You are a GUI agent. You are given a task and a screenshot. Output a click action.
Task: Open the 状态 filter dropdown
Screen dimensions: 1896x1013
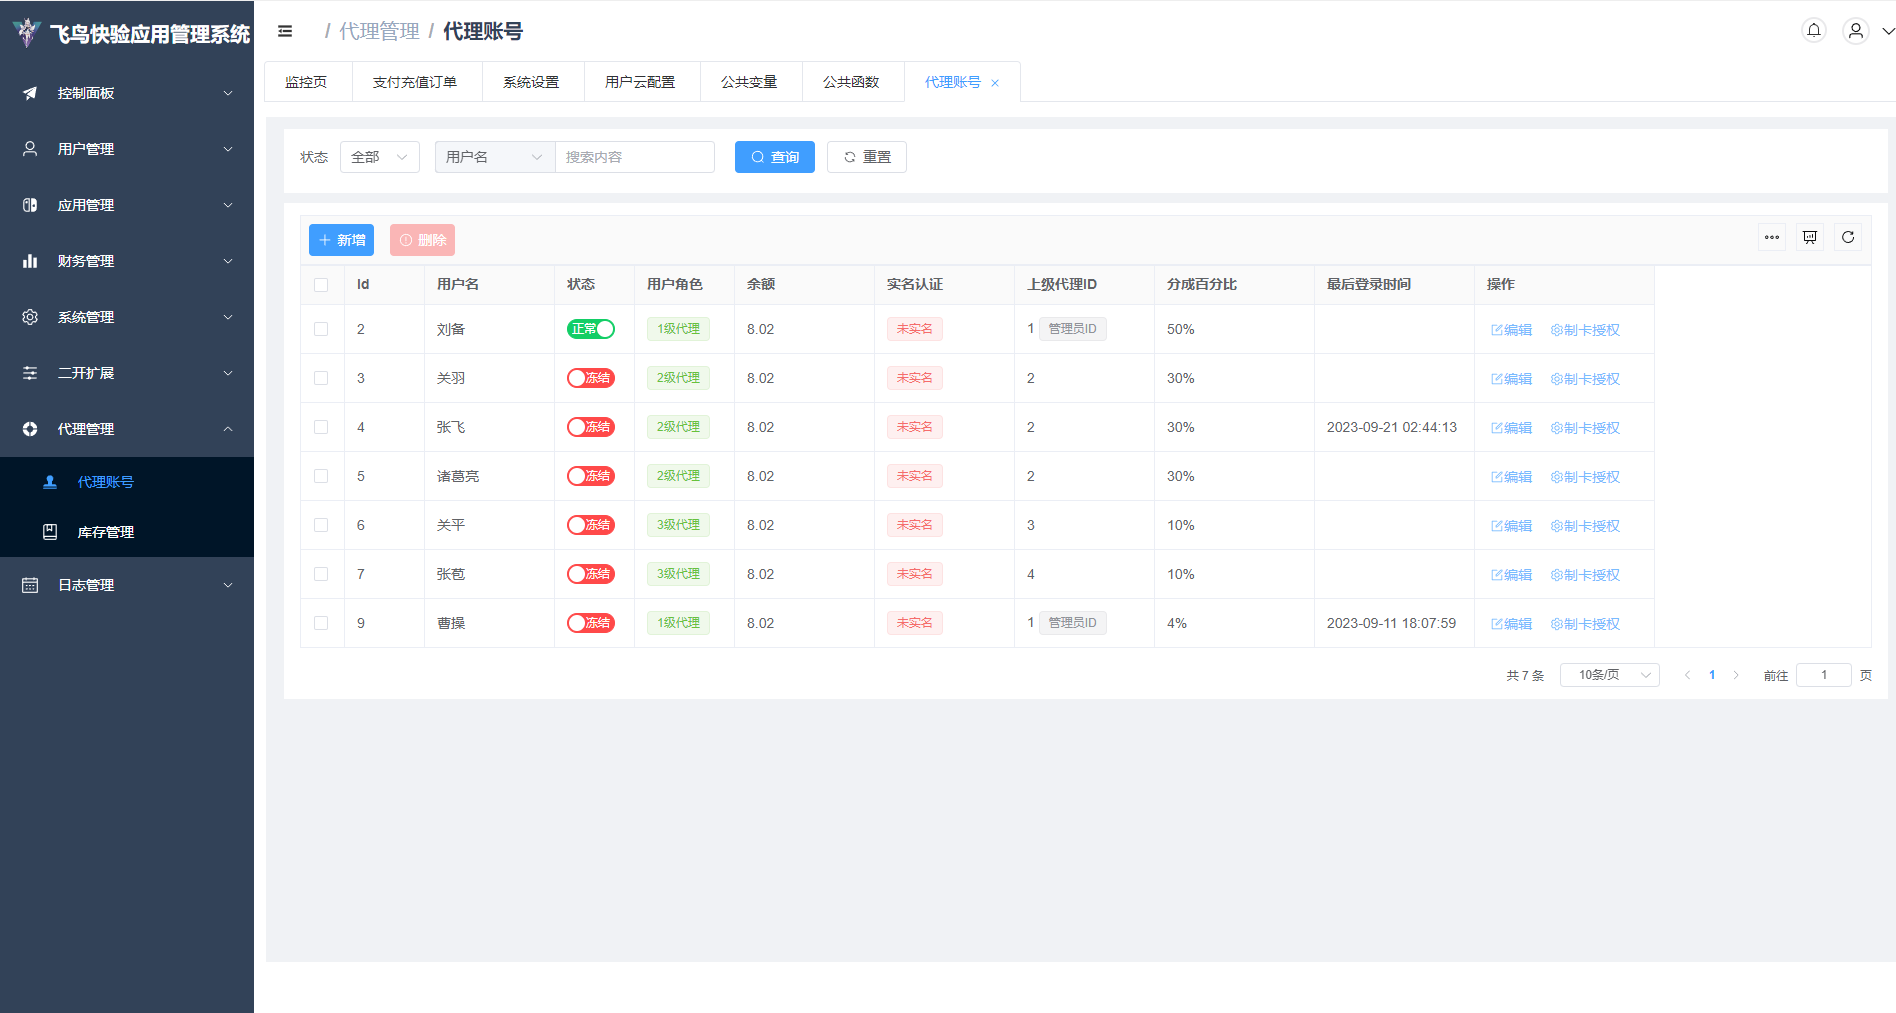tap(379, 157)
